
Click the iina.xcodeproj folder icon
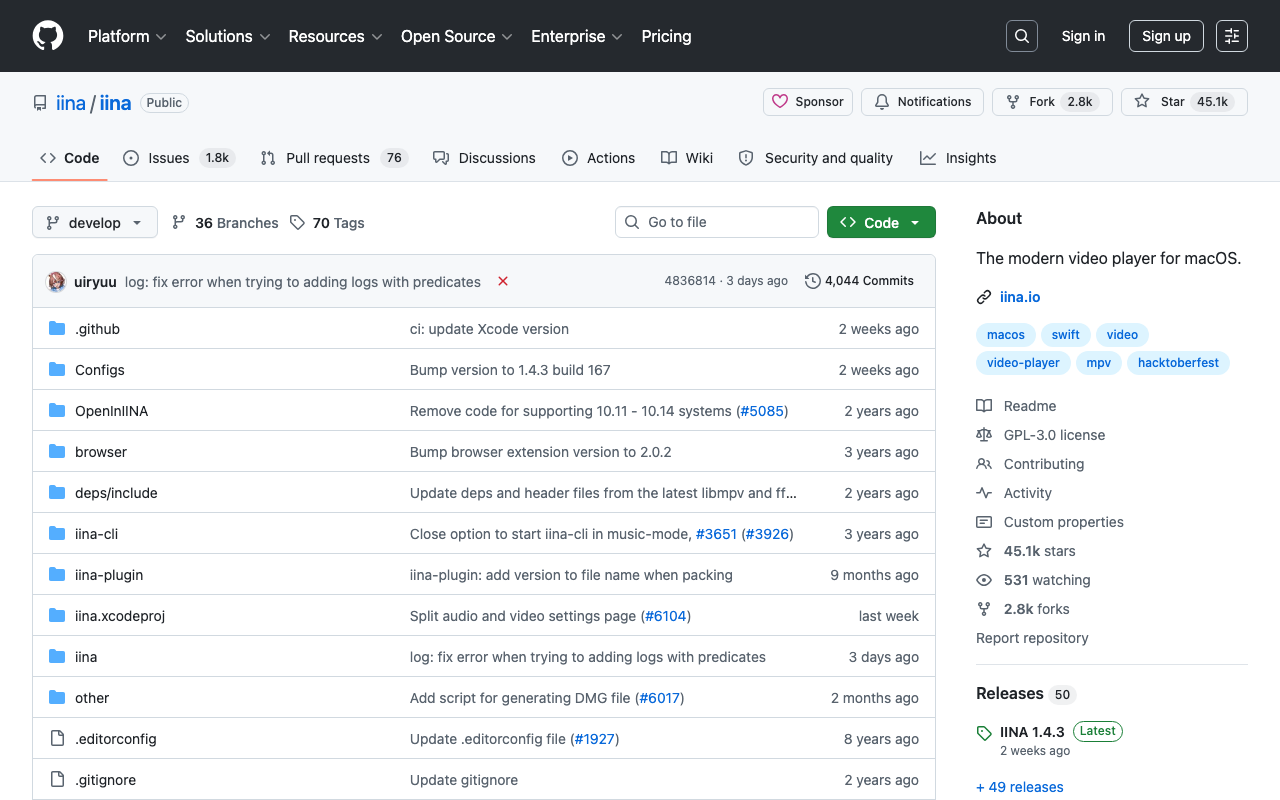click(x=57, y=616)
